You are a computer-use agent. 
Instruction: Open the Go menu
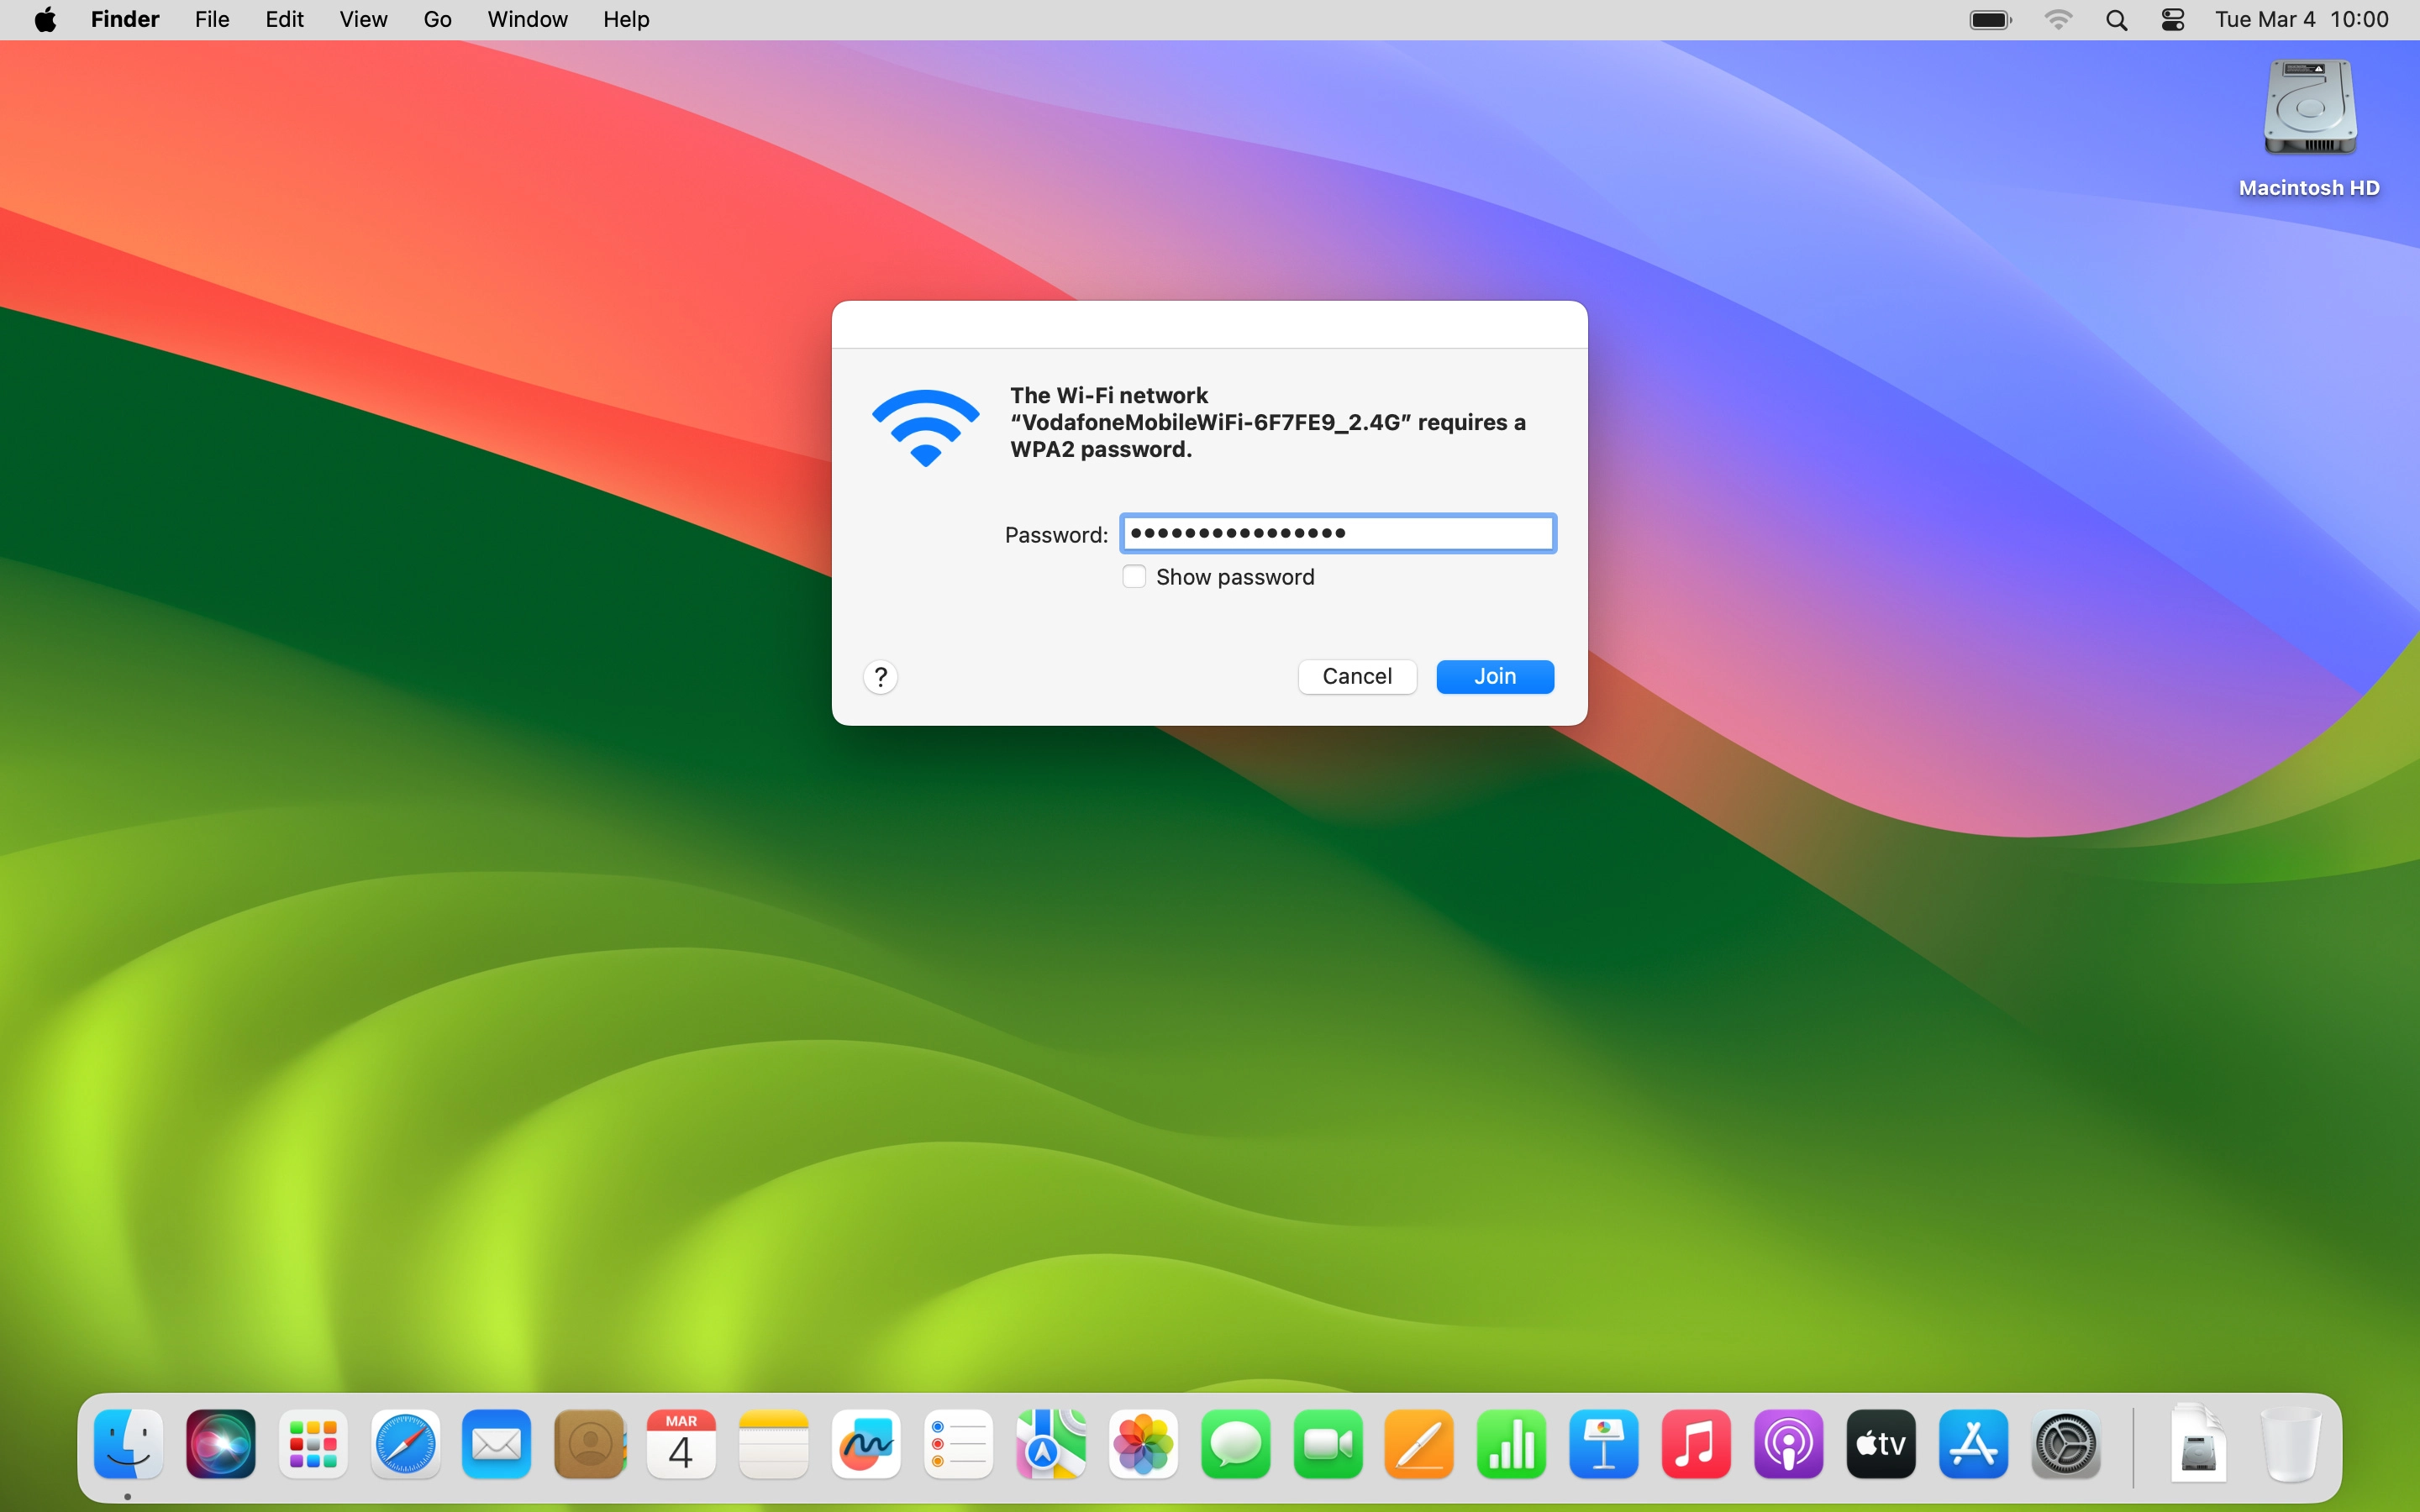click(437, 20)
